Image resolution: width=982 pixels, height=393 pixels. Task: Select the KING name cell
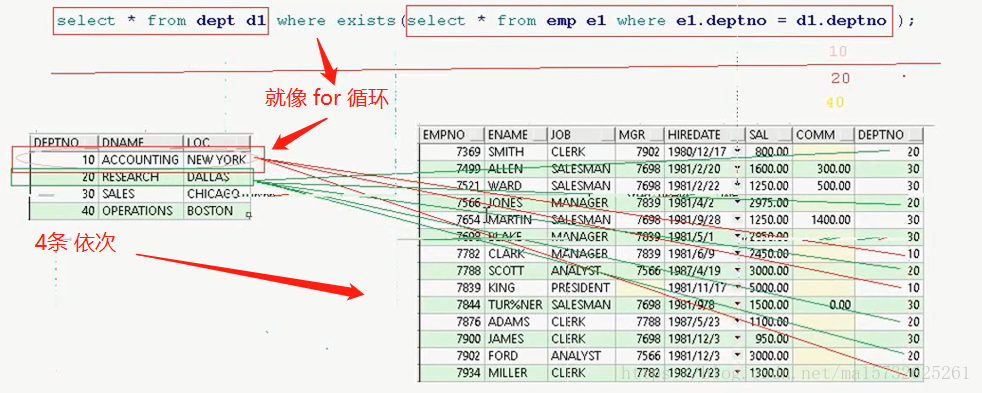point(516,288)
